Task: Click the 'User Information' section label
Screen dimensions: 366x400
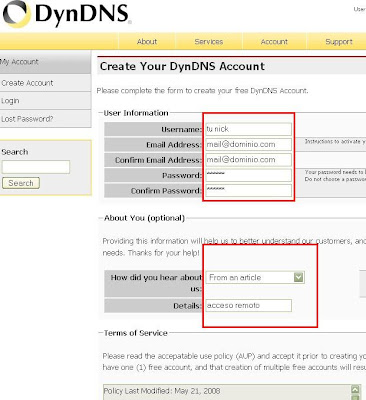Action: pyautogui.click(x=136, y=113)
